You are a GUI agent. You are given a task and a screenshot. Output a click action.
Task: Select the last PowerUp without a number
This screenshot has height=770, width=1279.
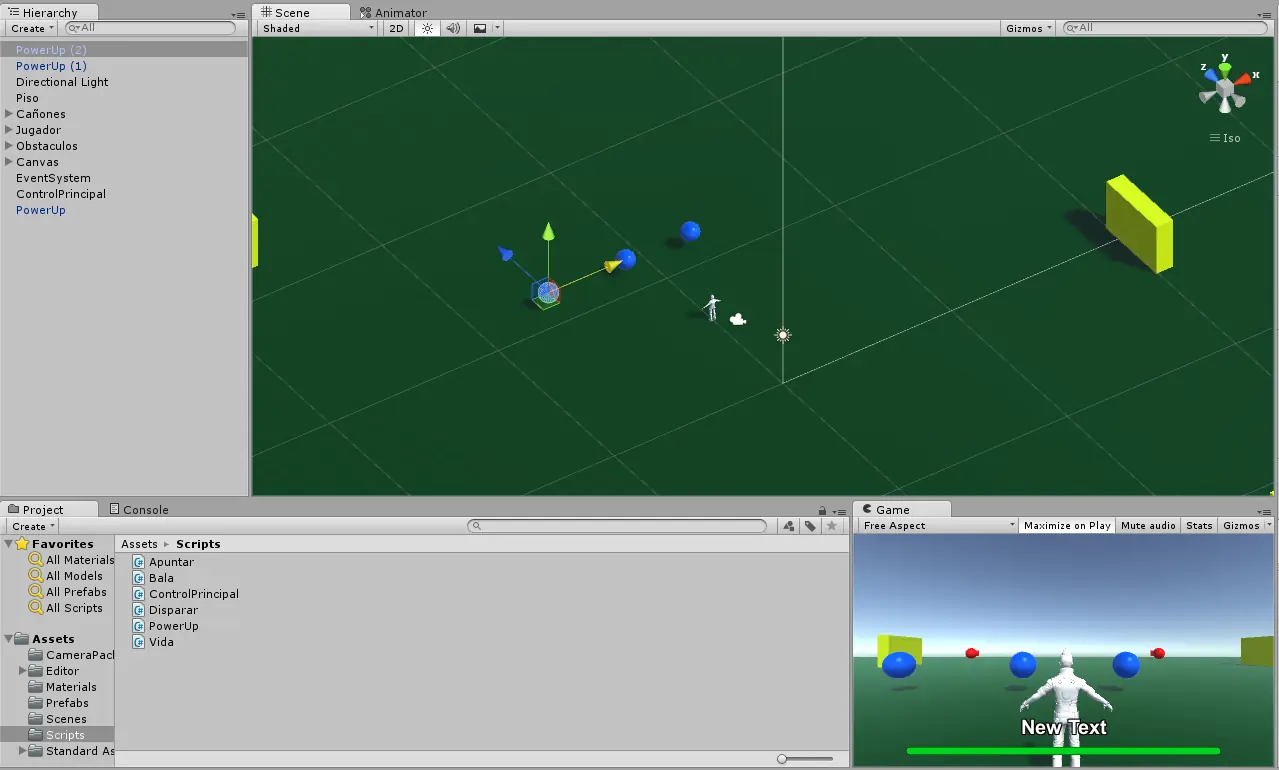(x=124, y=210)
